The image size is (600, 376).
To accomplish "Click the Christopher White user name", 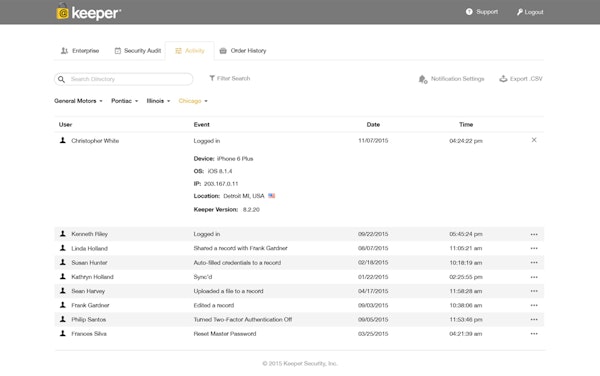I will point(95,141).
